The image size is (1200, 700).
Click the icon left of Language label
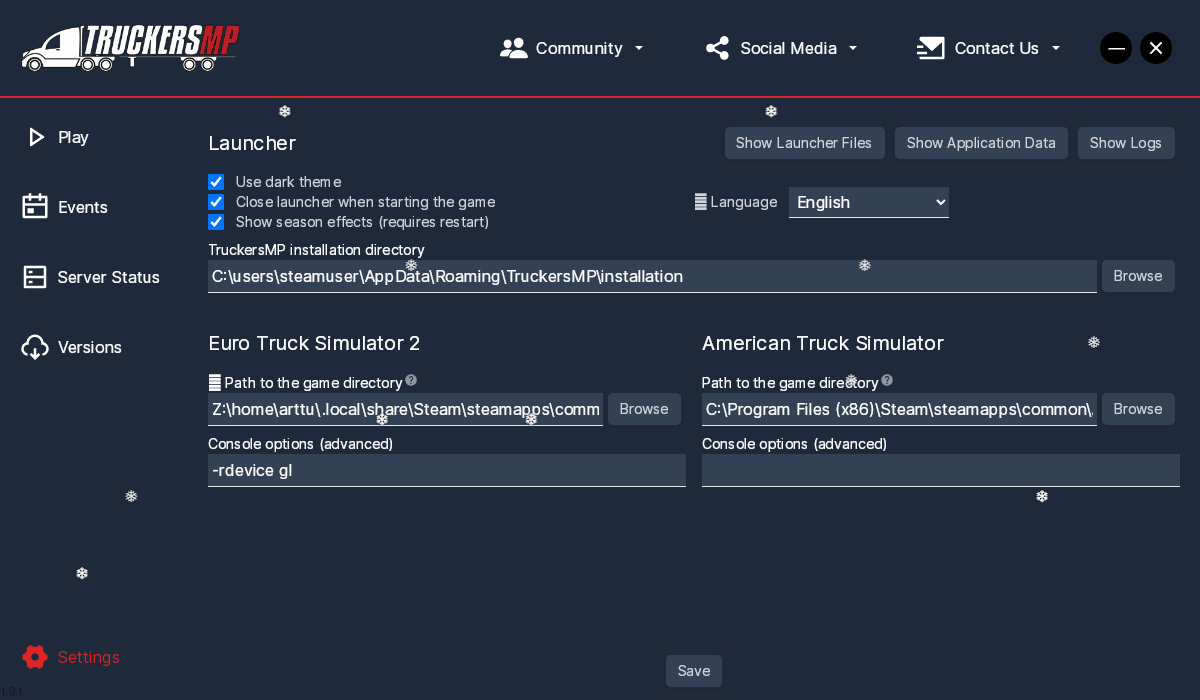coord(701,202)
